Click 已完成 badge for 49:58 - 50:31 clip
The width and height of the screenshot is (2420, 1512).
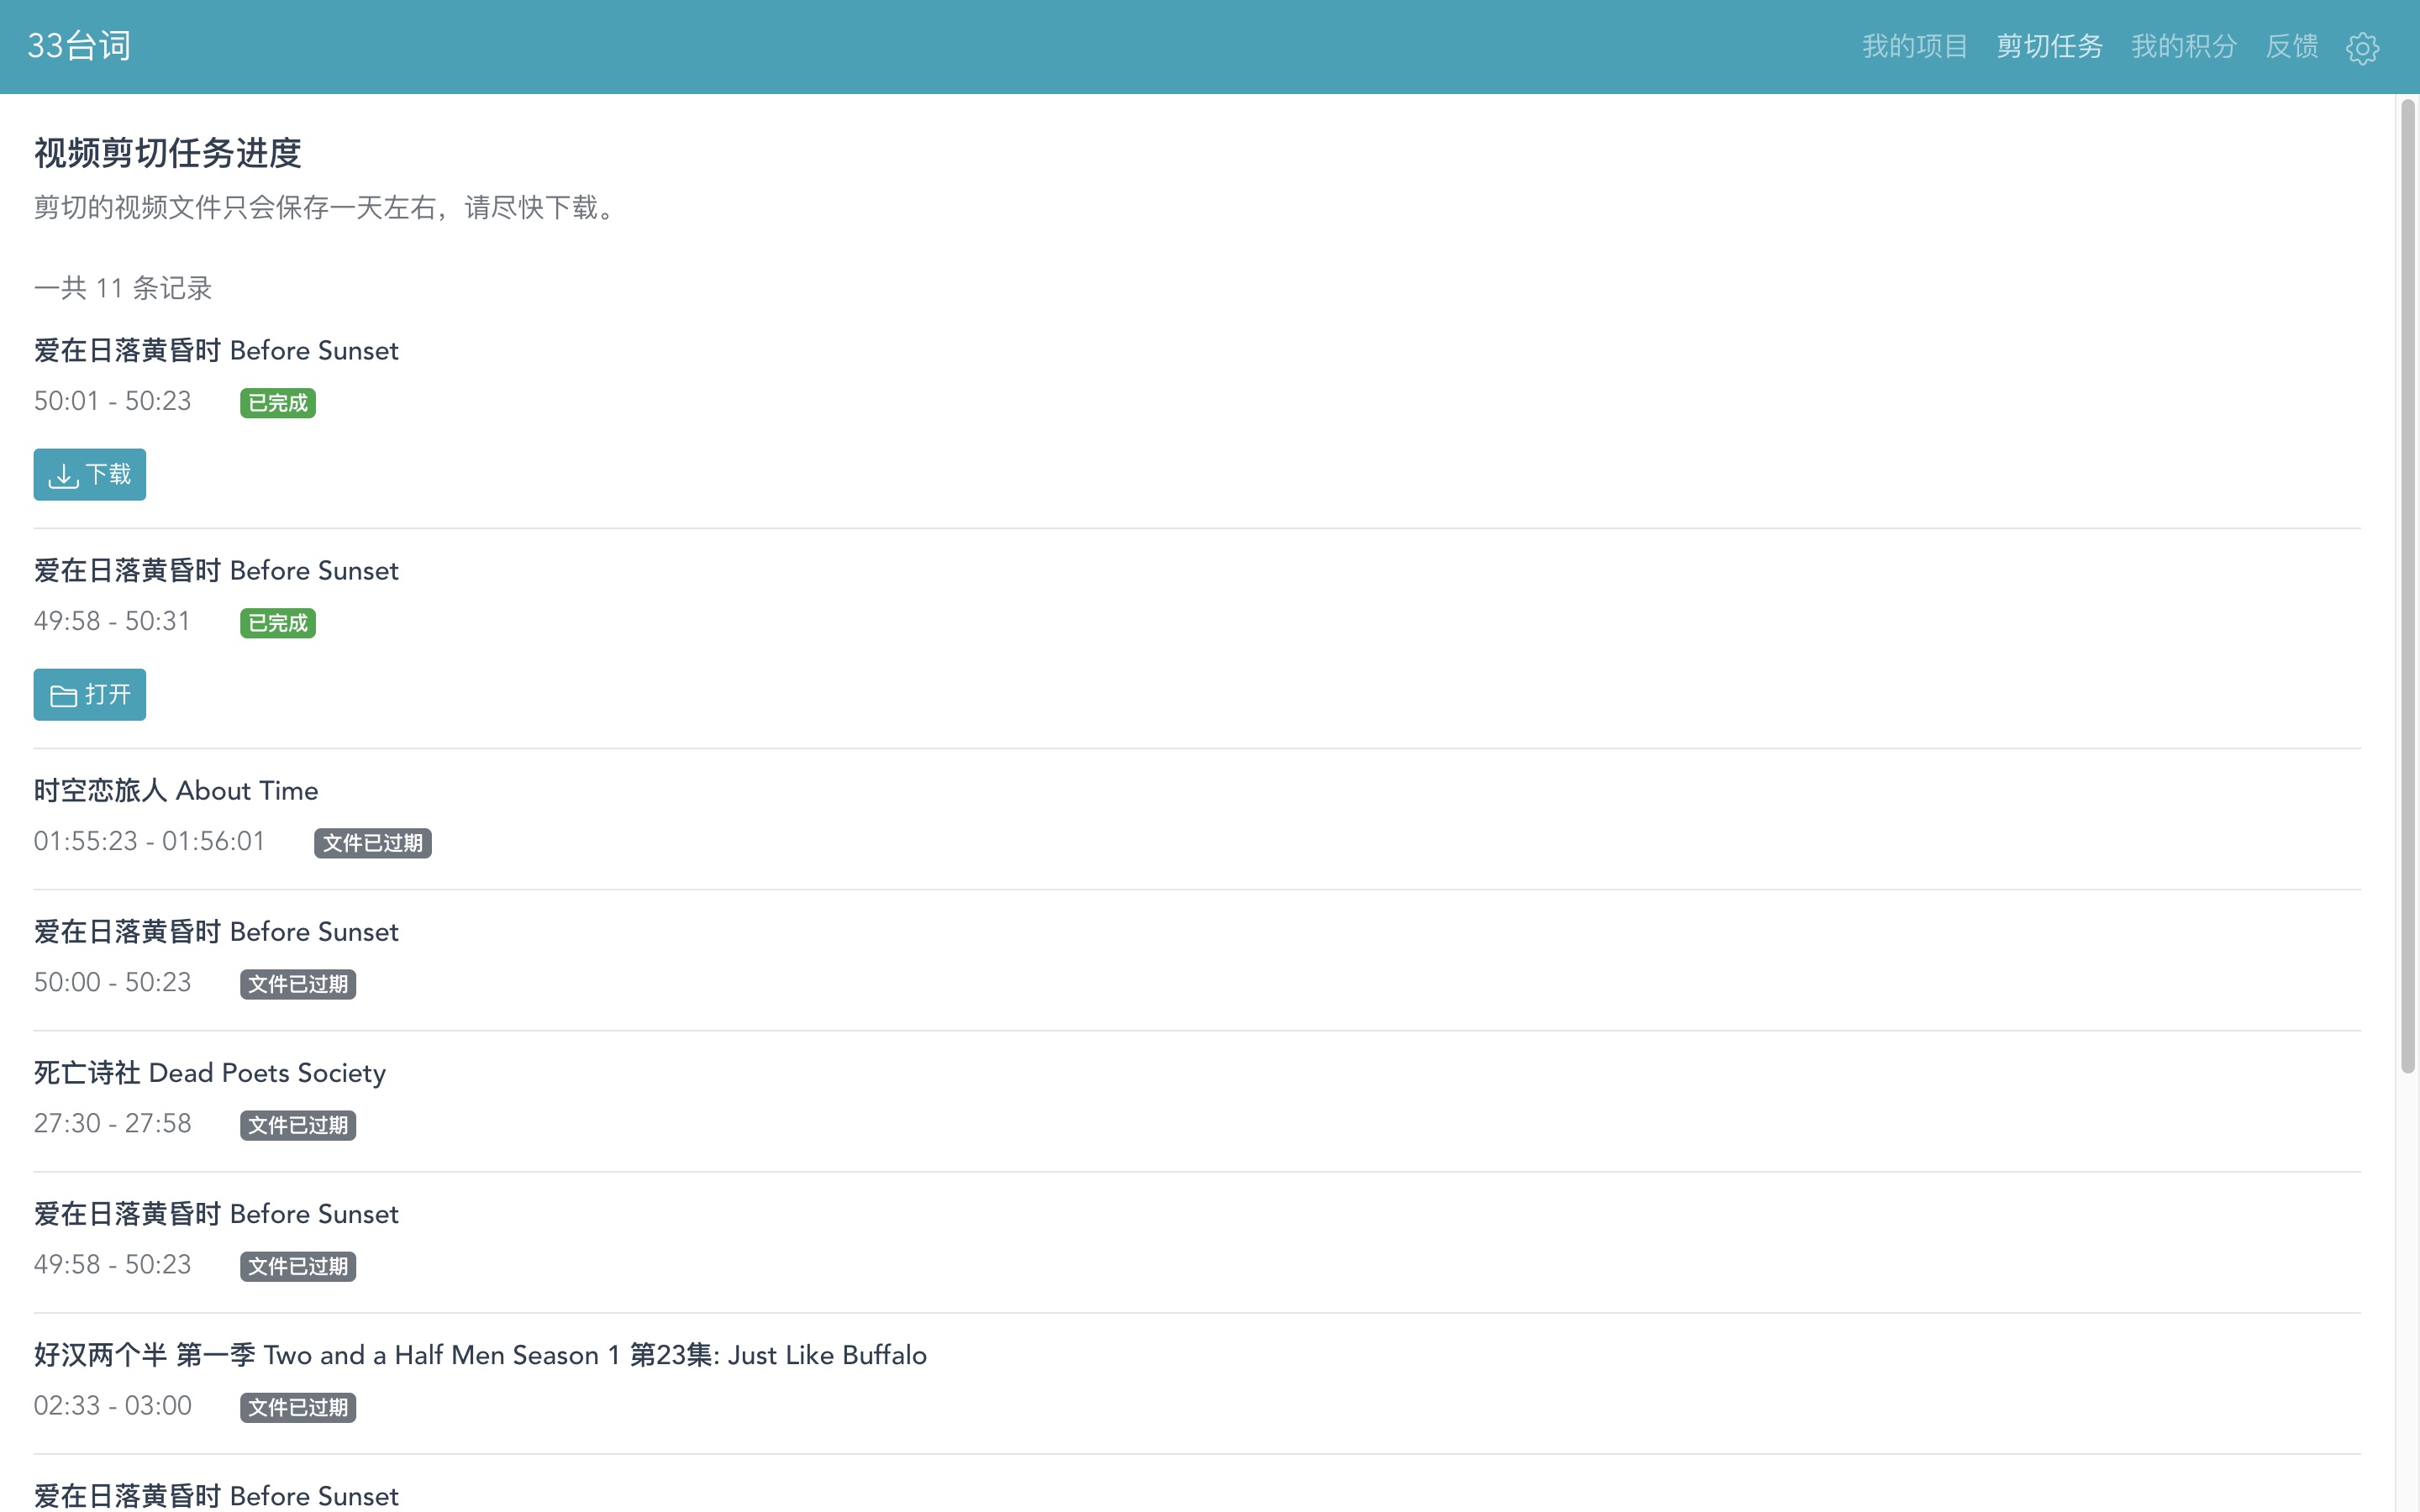(x=278, y=623)
